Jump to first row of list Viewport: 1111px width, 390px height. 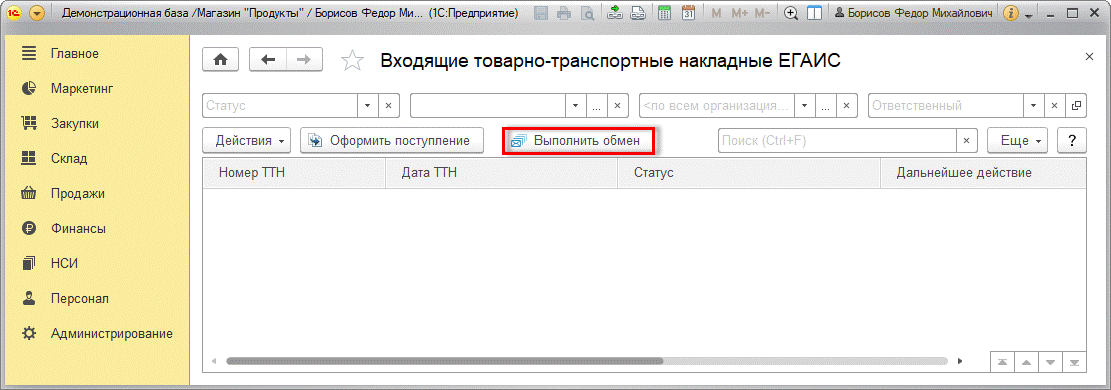[1002, 362]
